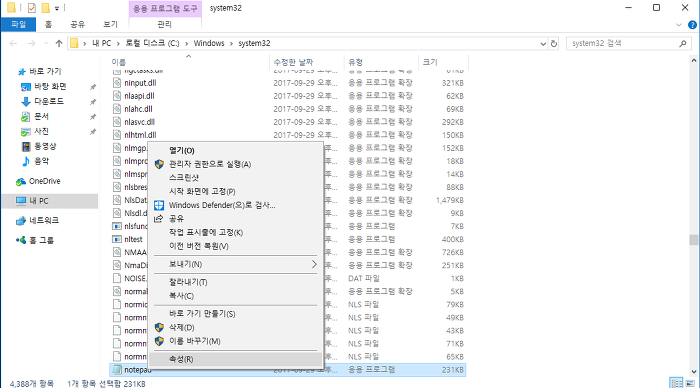Click the file list vertical scrollbar thumb
This screenshot has width=700, height=388.
pyautogui.click(x=693, y=240)
